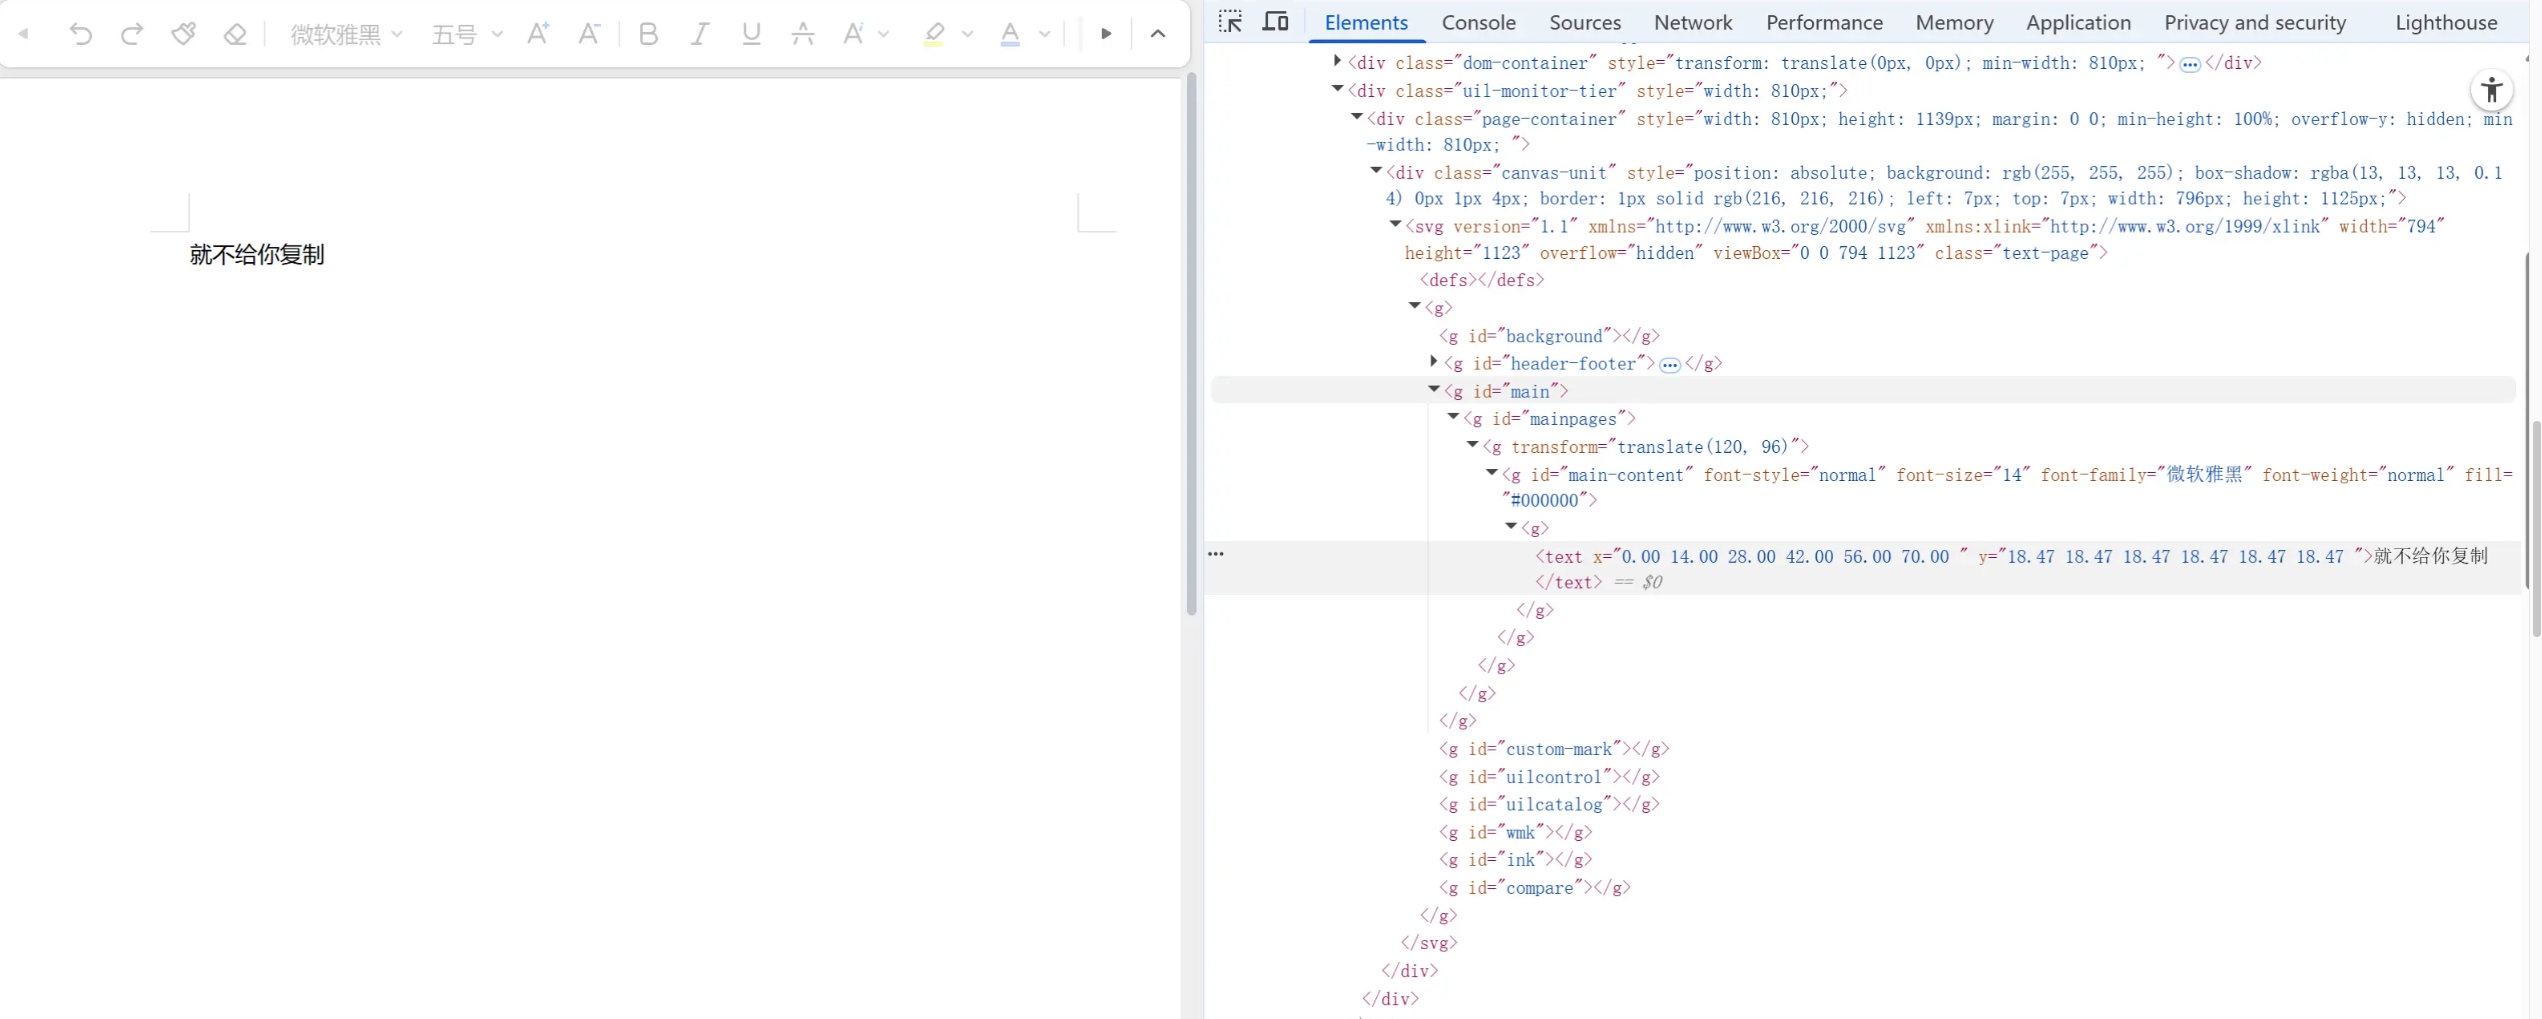
Task: Click the font color letter A button
Action: [x=1010, y=34]
